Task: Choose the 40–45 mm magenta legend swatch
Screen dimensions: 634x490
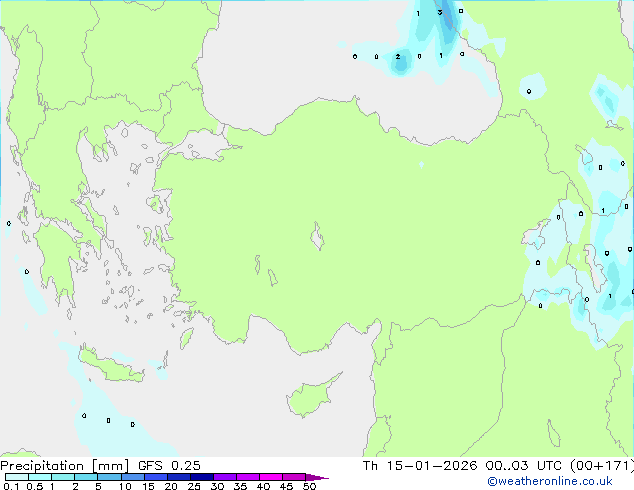Action: click(x=271, y=477)
